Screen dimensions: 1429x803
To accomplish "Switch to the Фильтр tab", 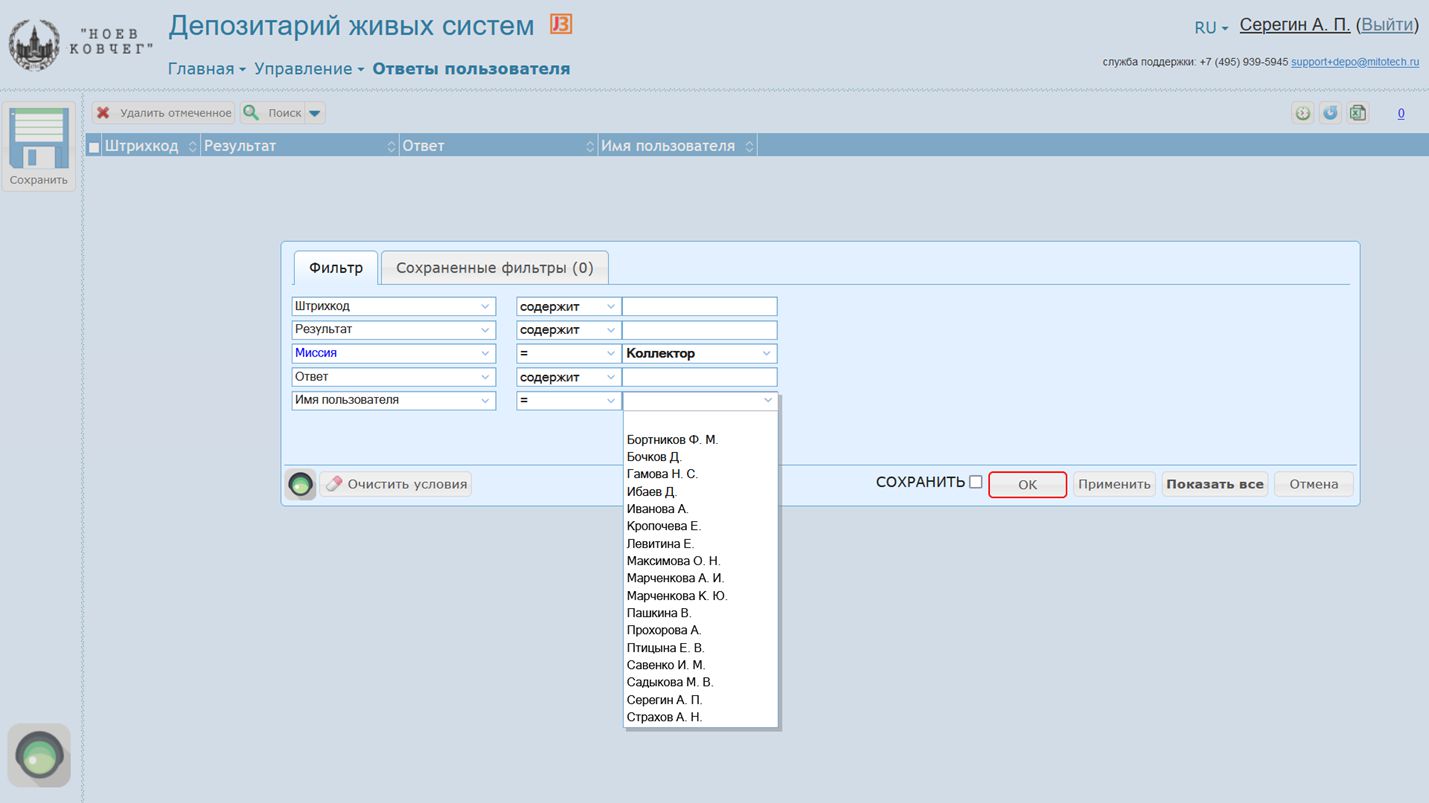I will click(336, 268).
